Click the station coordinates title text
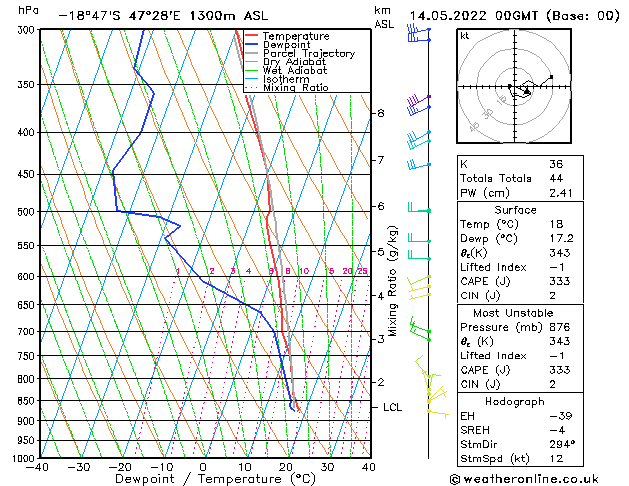Viewport: 629px width, 486px height. [x=163, y=16]
